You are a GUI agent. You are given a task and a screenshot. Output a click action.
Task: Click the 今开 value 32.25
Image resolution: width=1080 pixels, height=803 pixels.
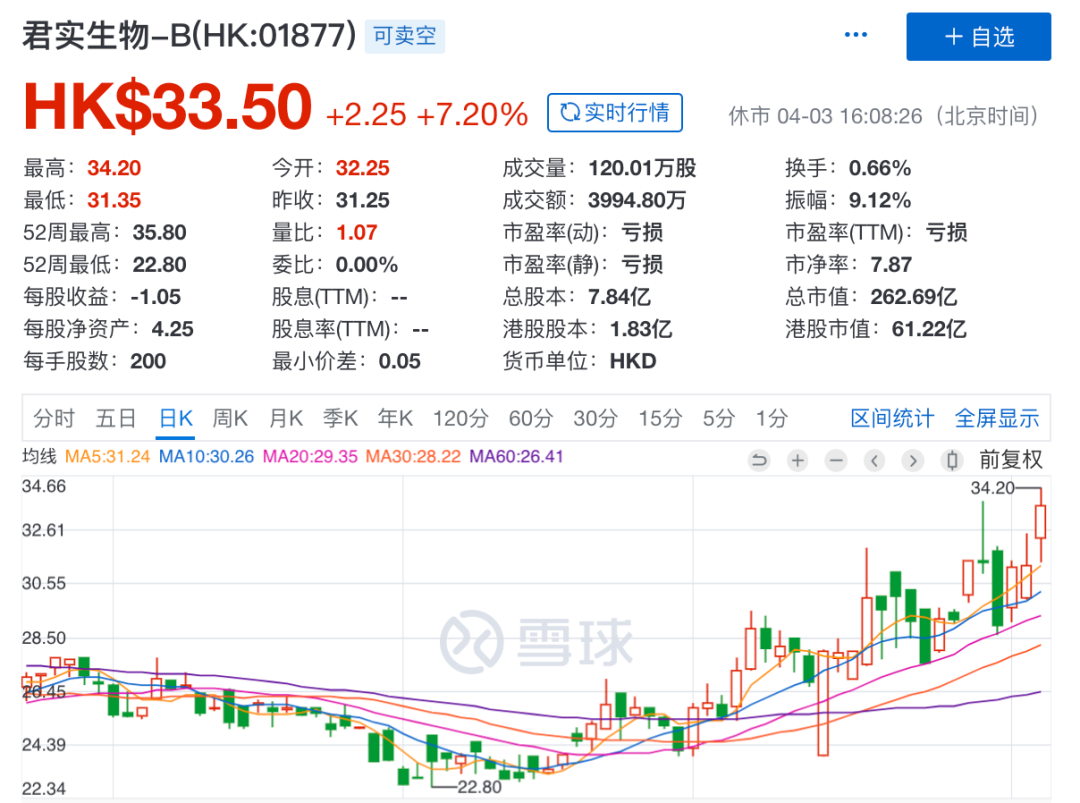tap(362, 168)
